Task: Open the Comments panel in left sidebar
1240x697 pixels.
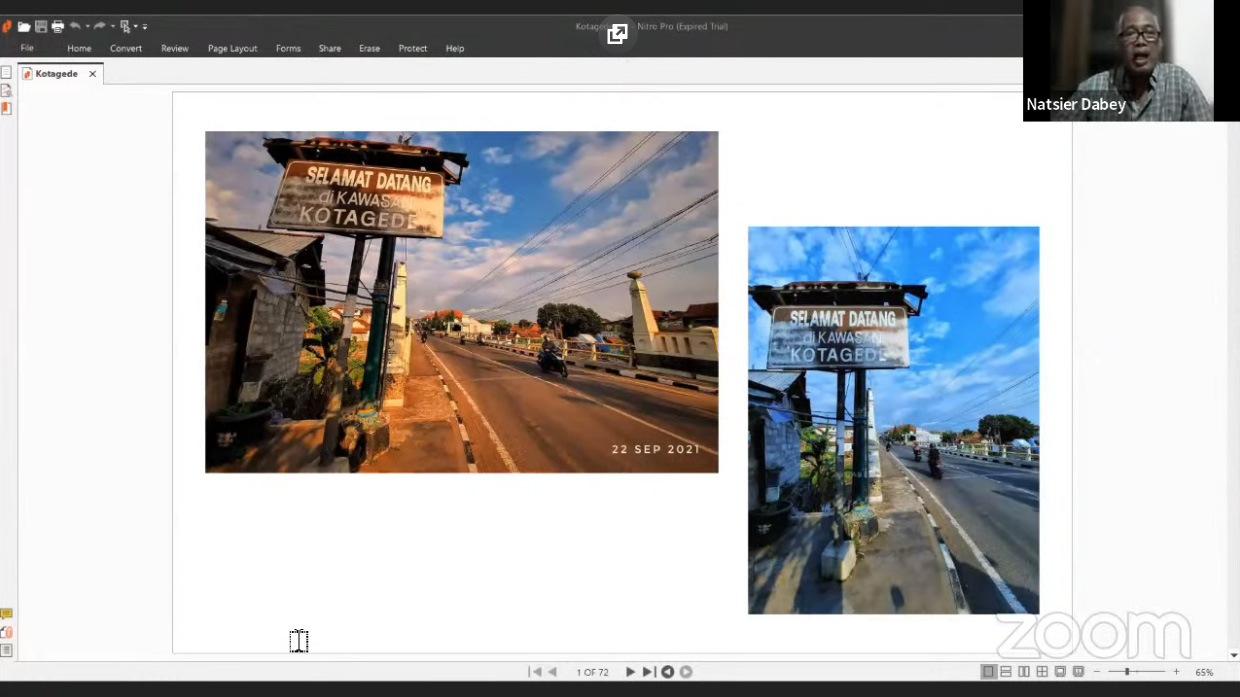Action: point(6,614)
